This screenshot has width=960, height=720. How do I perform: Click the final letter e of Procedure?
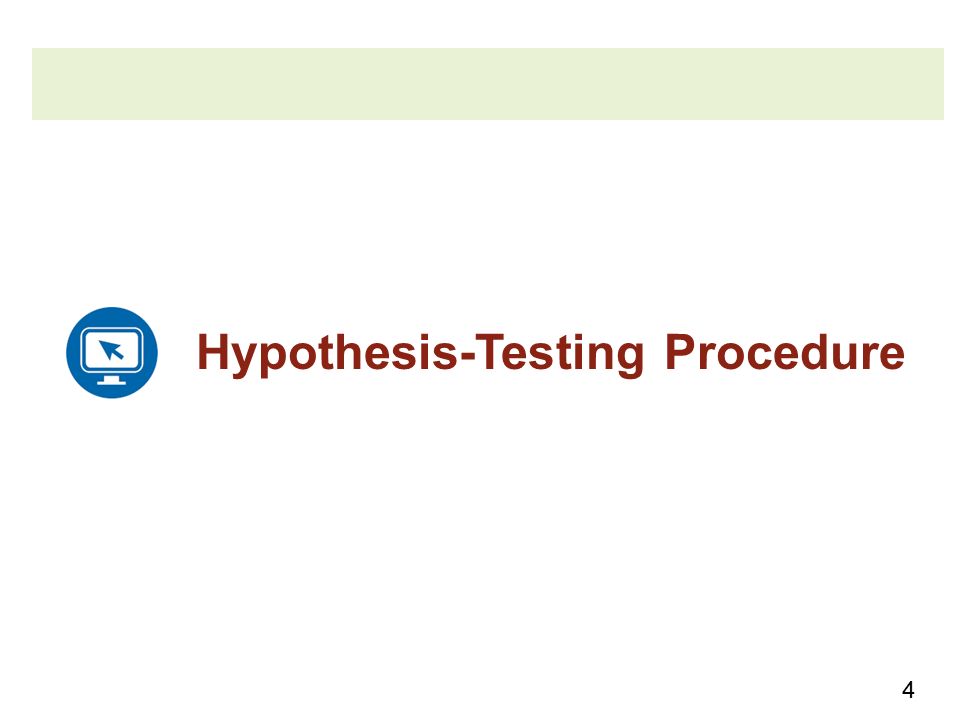click(x=892, y=356)
